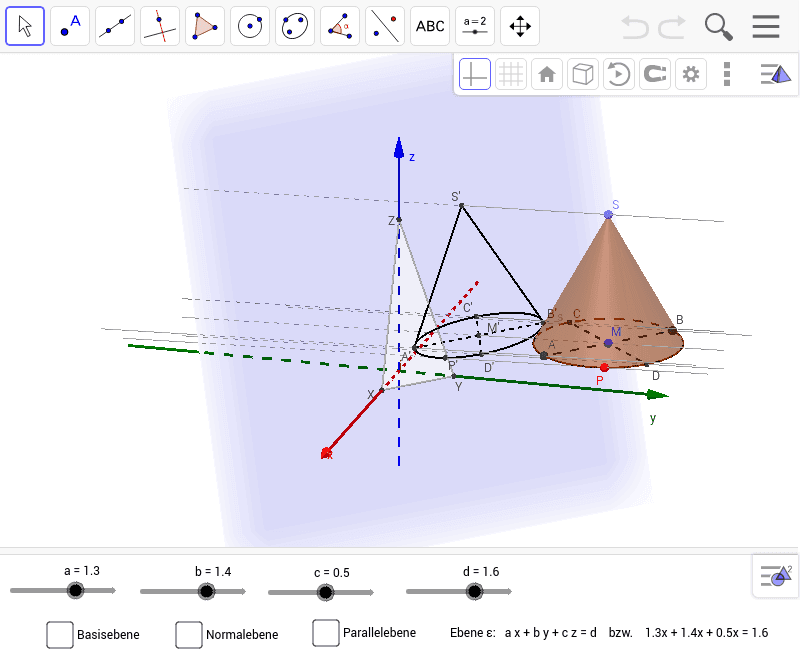This screenshot has width=800, height=660.
Task: Click the label 'b = 1.4'
Action: [x=213, y=572]
